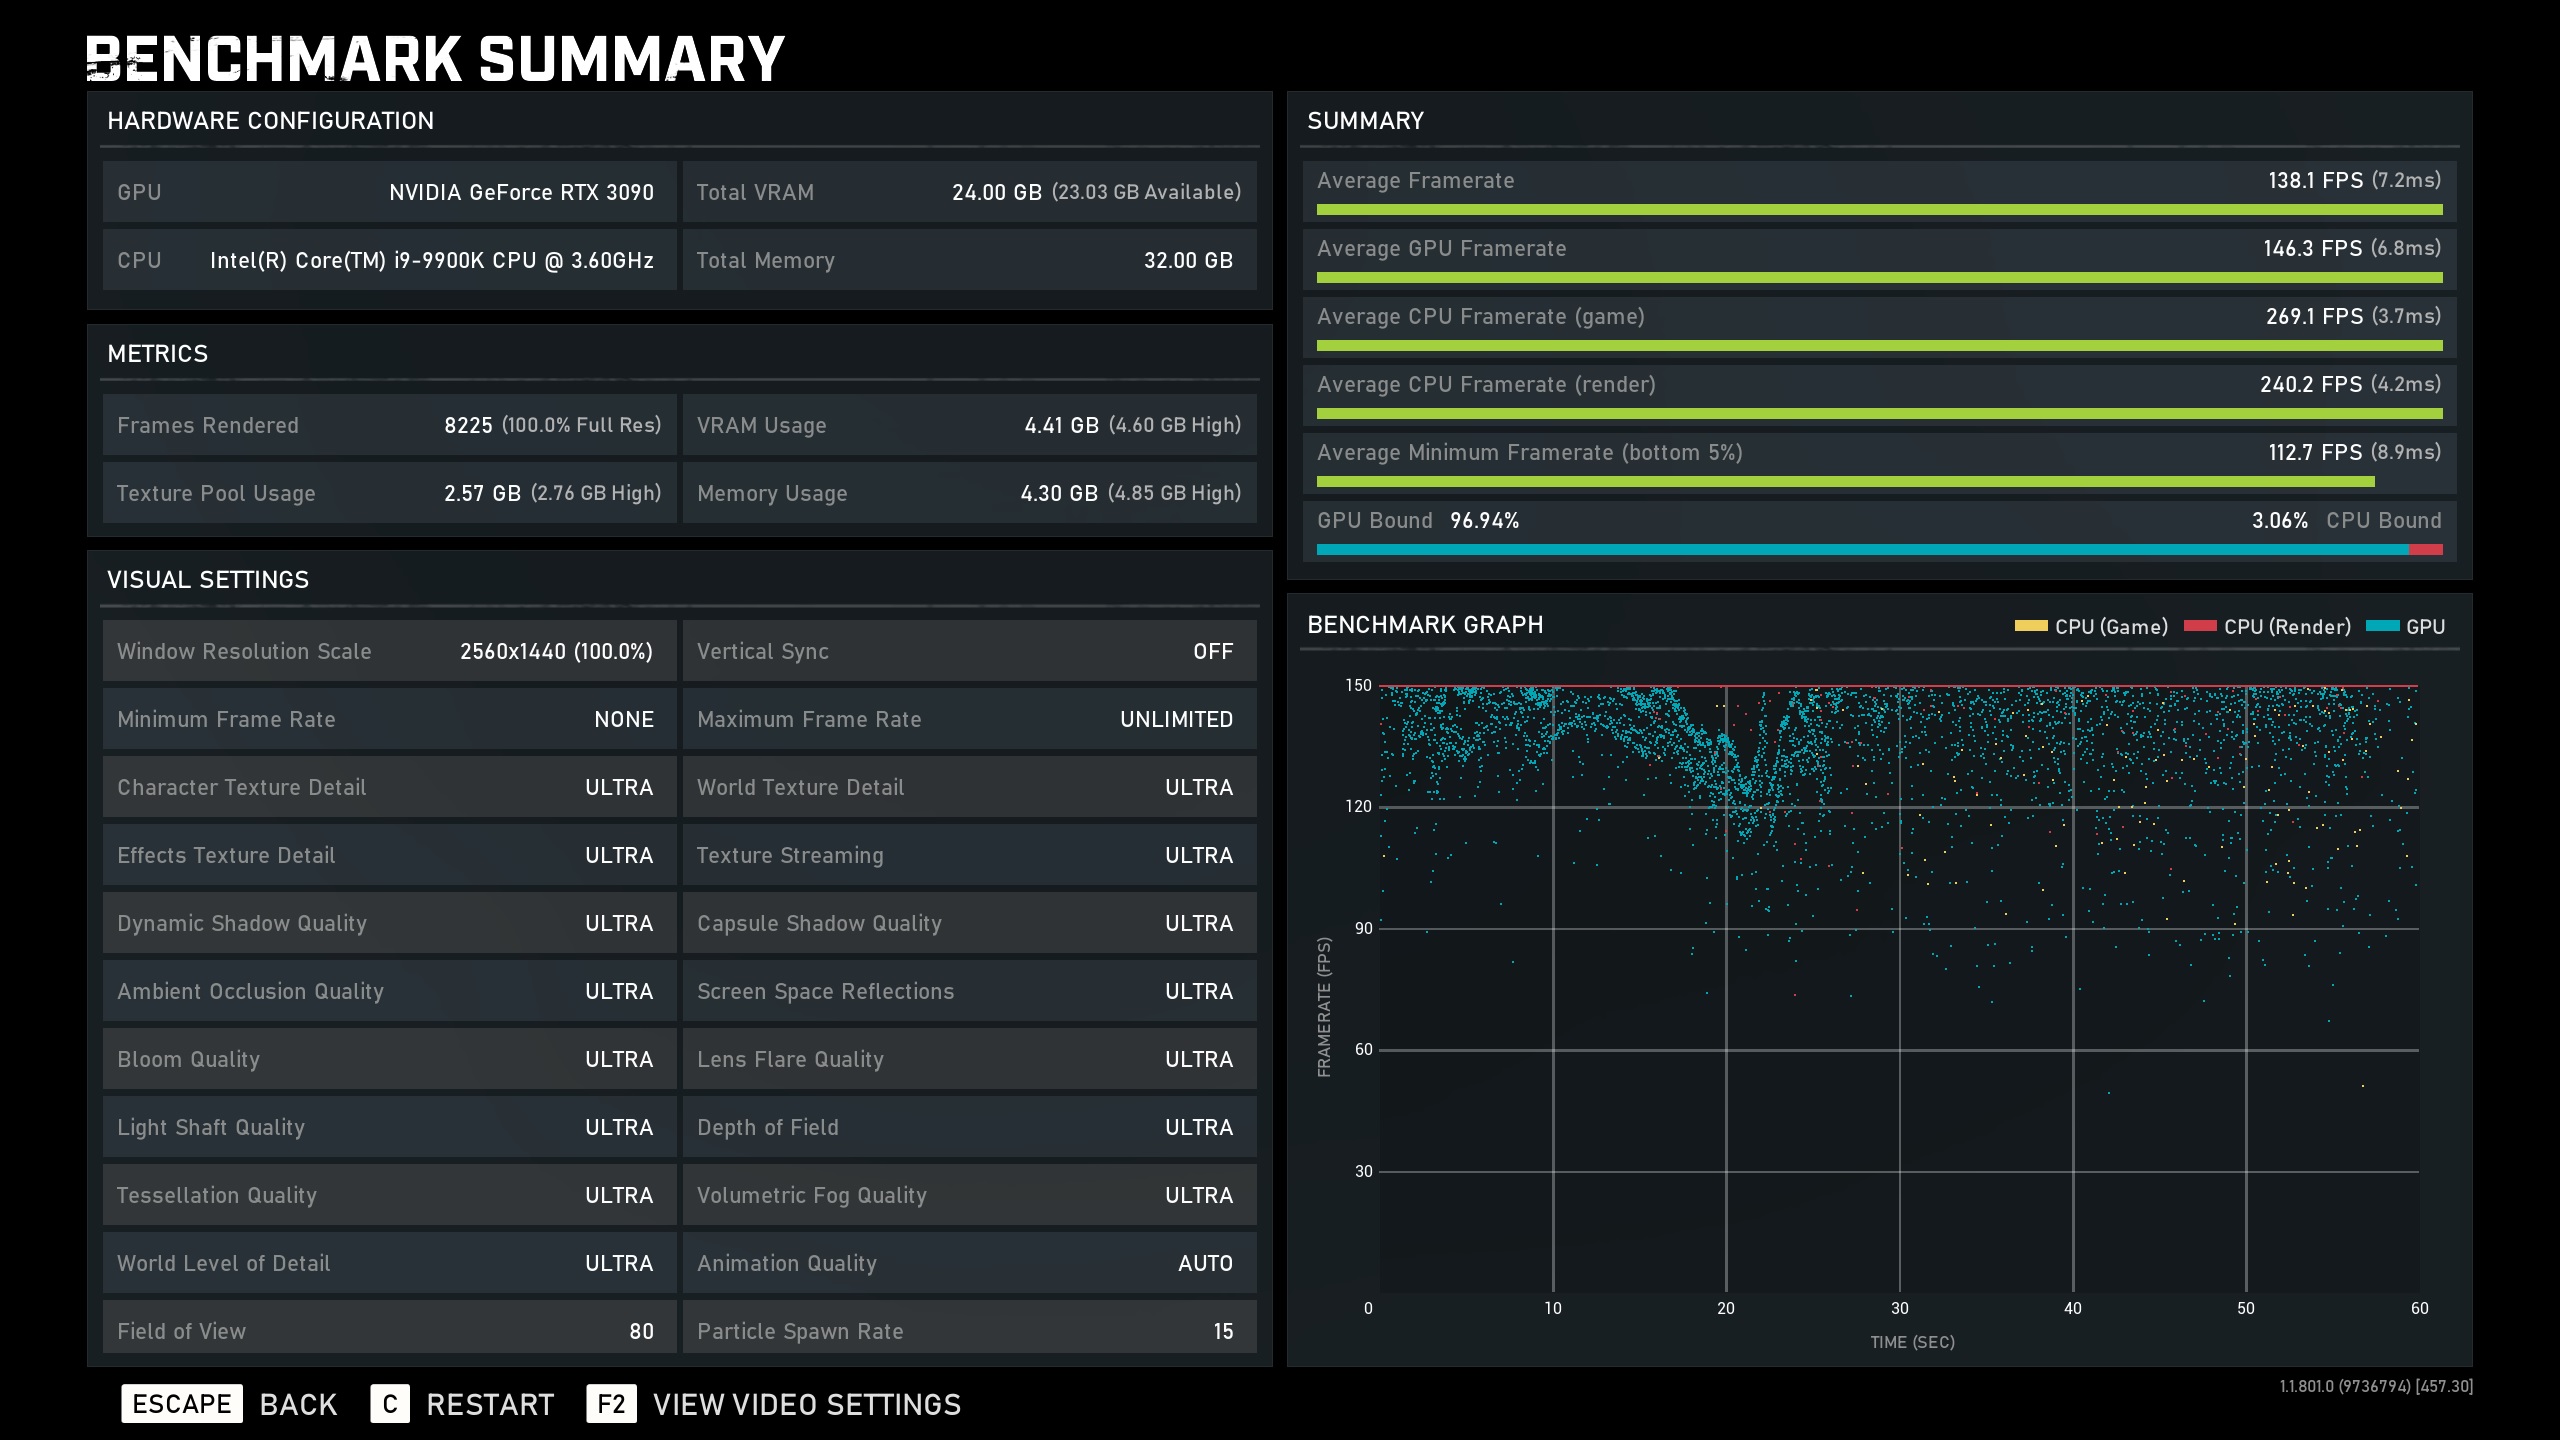The width and height of the screenshot is (2560, 1440).
Task: Click the yellow CPU (Game) legend swatch
Action: pos(2030,626)
